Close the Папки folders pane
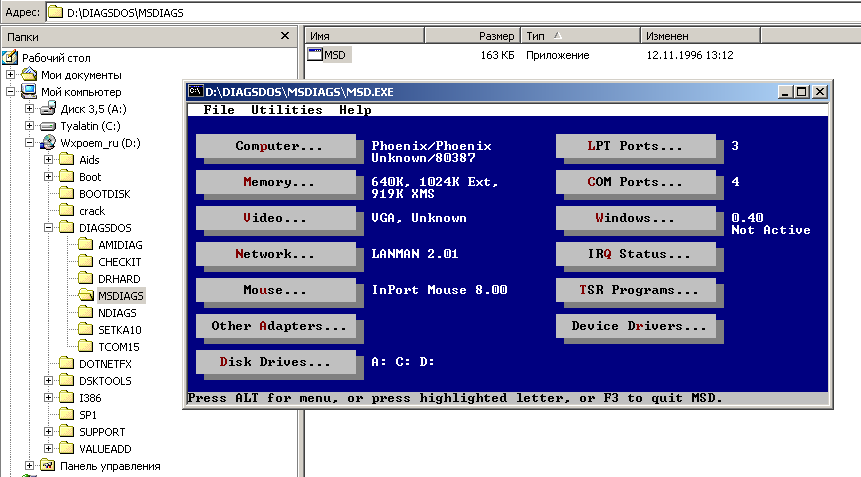The image size is (861, 477). click(x=284, y=36)
